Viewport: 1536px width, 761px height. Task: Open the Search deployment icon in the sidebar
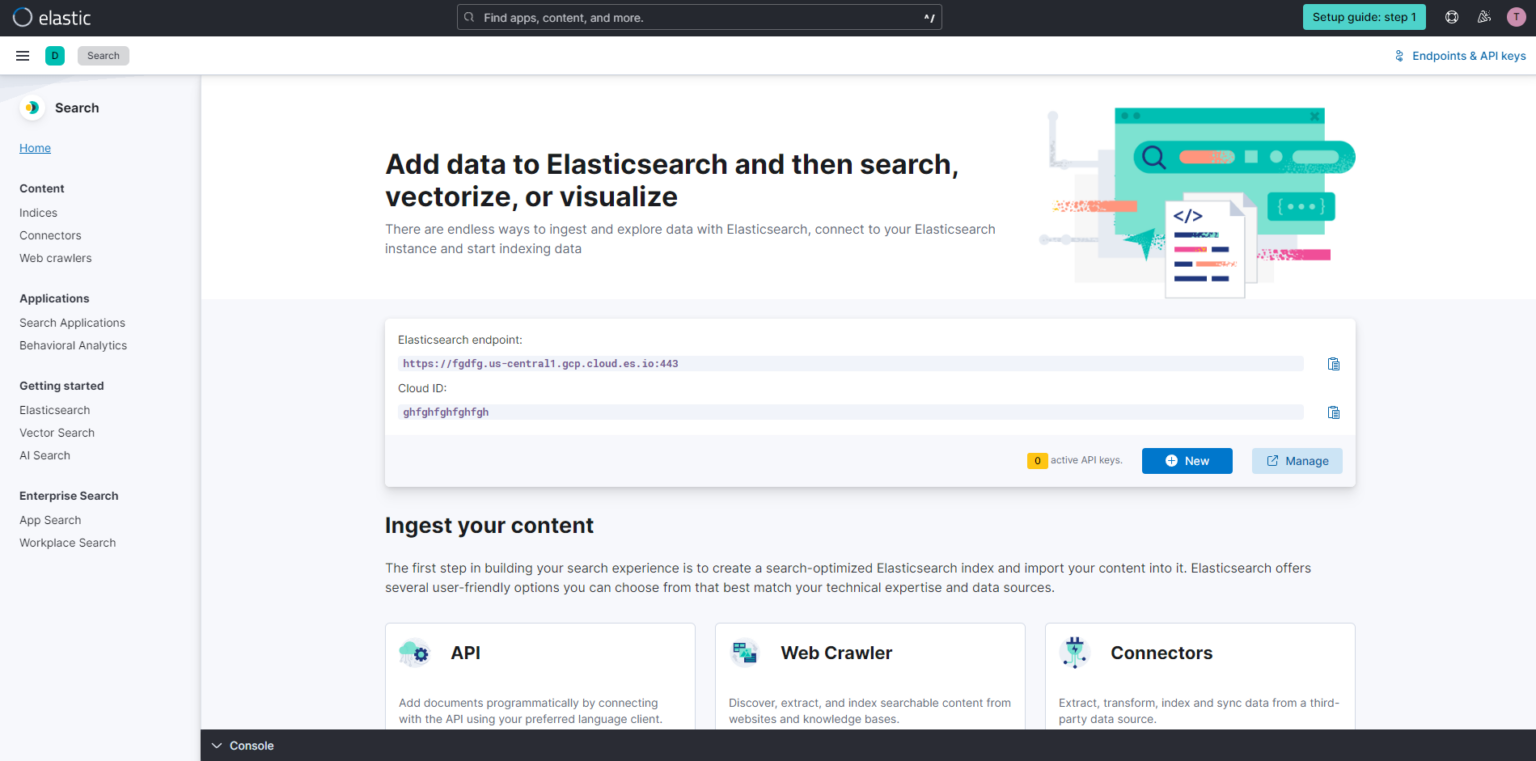pos(31,107)
